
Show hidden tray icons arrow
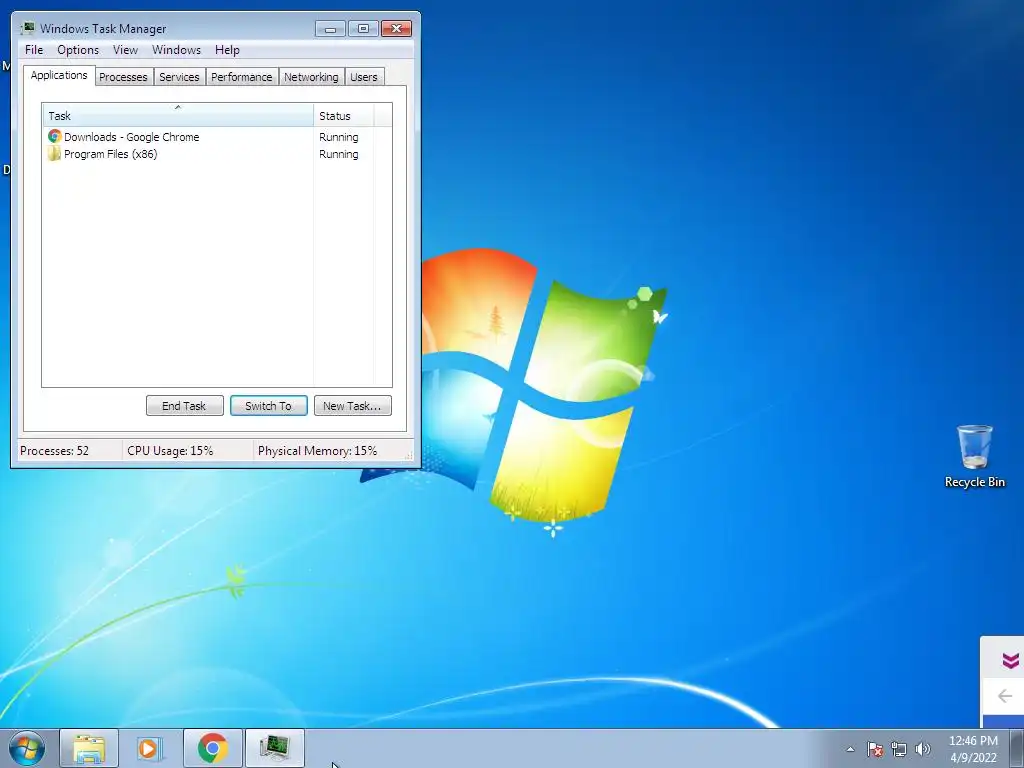coord(850,749)
